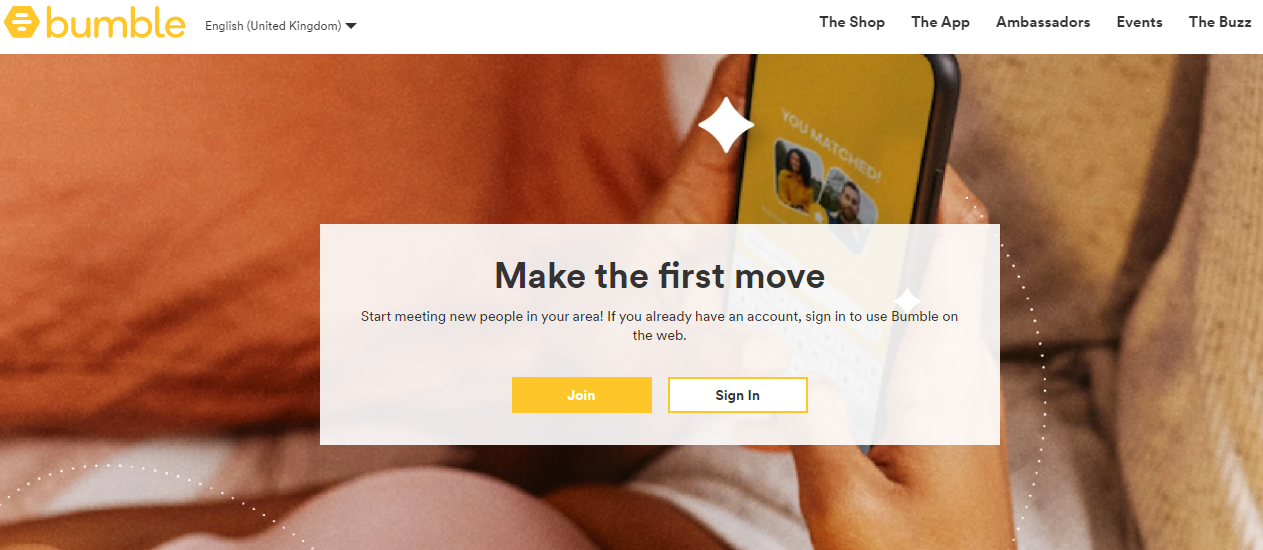Open the Ambassadors navigation link
This screenshot has width=1263, height=550.
point(1043,22)
